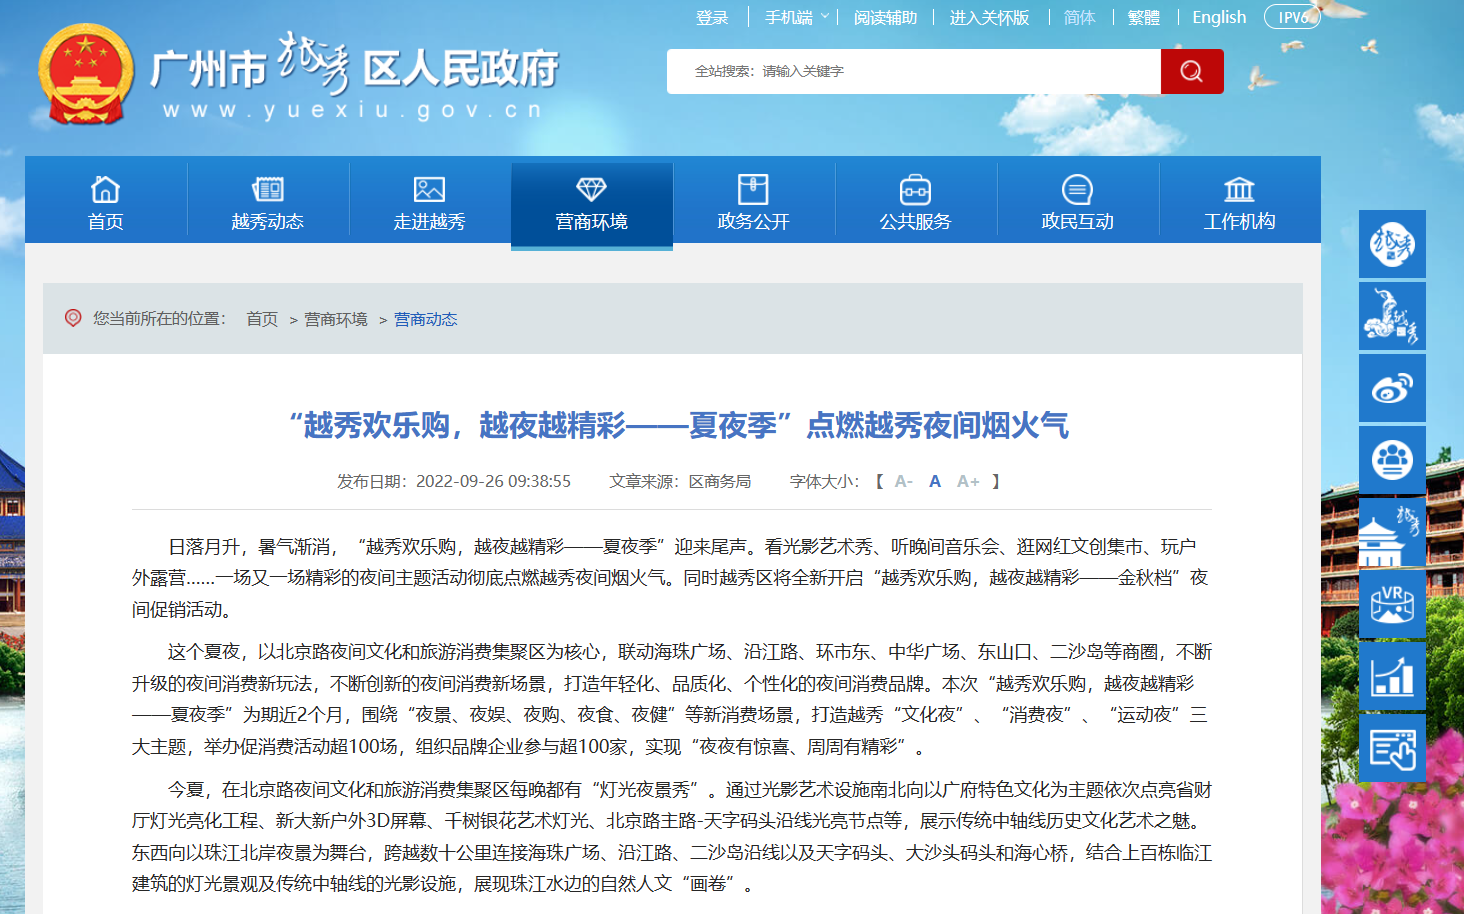Image resolution: width=1464 pixels, height=914 pixels.
Task: Click the English language link
Action: coord(1219,18)
